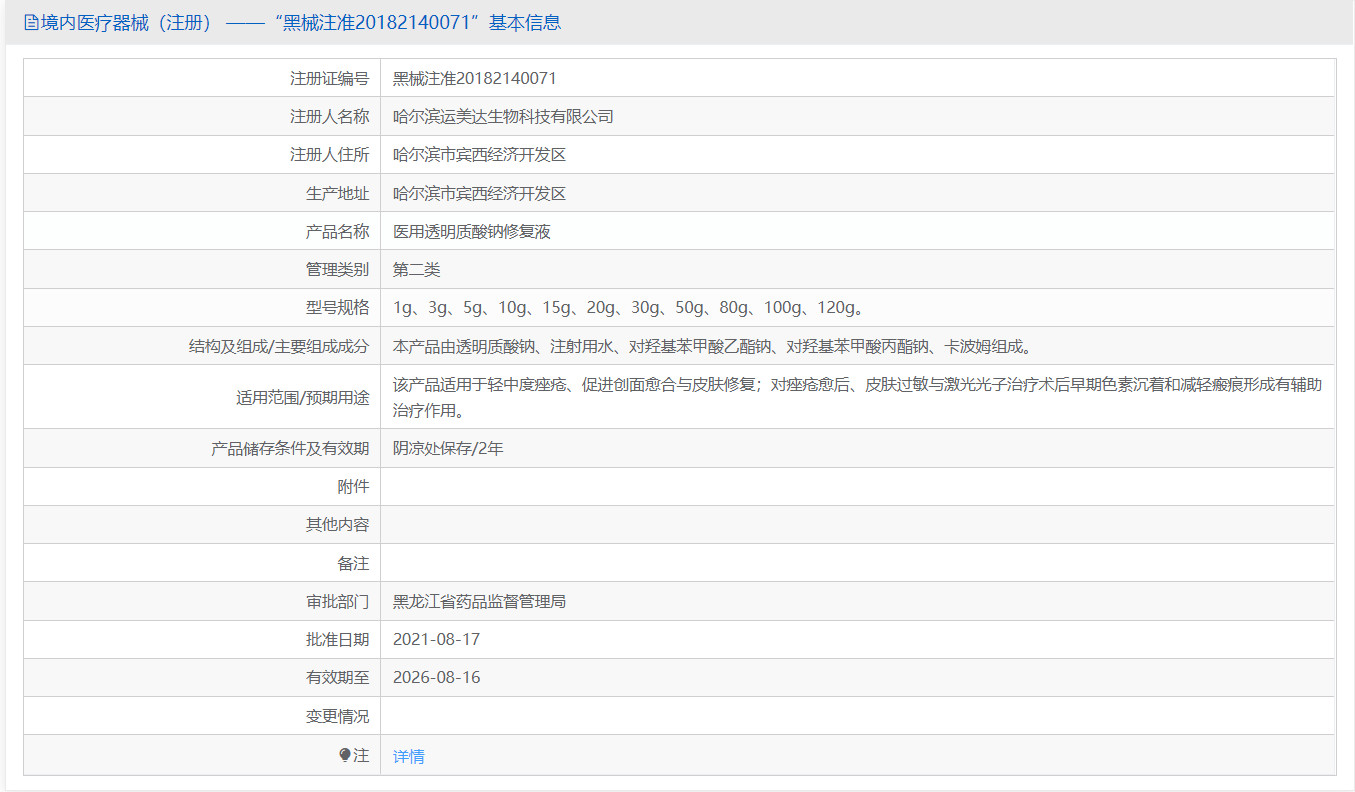Click the 产品储存条件及有效期 label

(x=290, y=448)
